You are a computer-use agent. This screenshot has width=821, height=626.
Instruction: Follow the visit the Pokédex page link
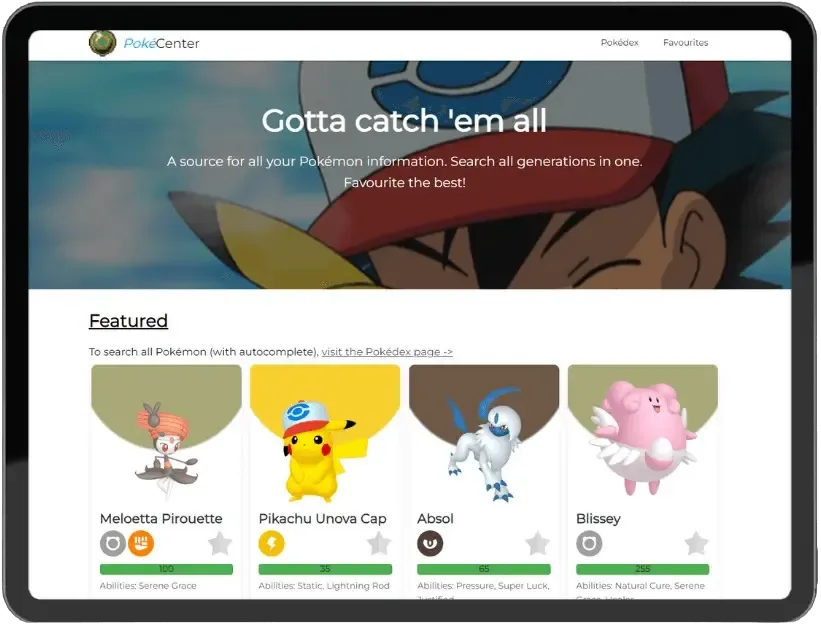(386, 351)
